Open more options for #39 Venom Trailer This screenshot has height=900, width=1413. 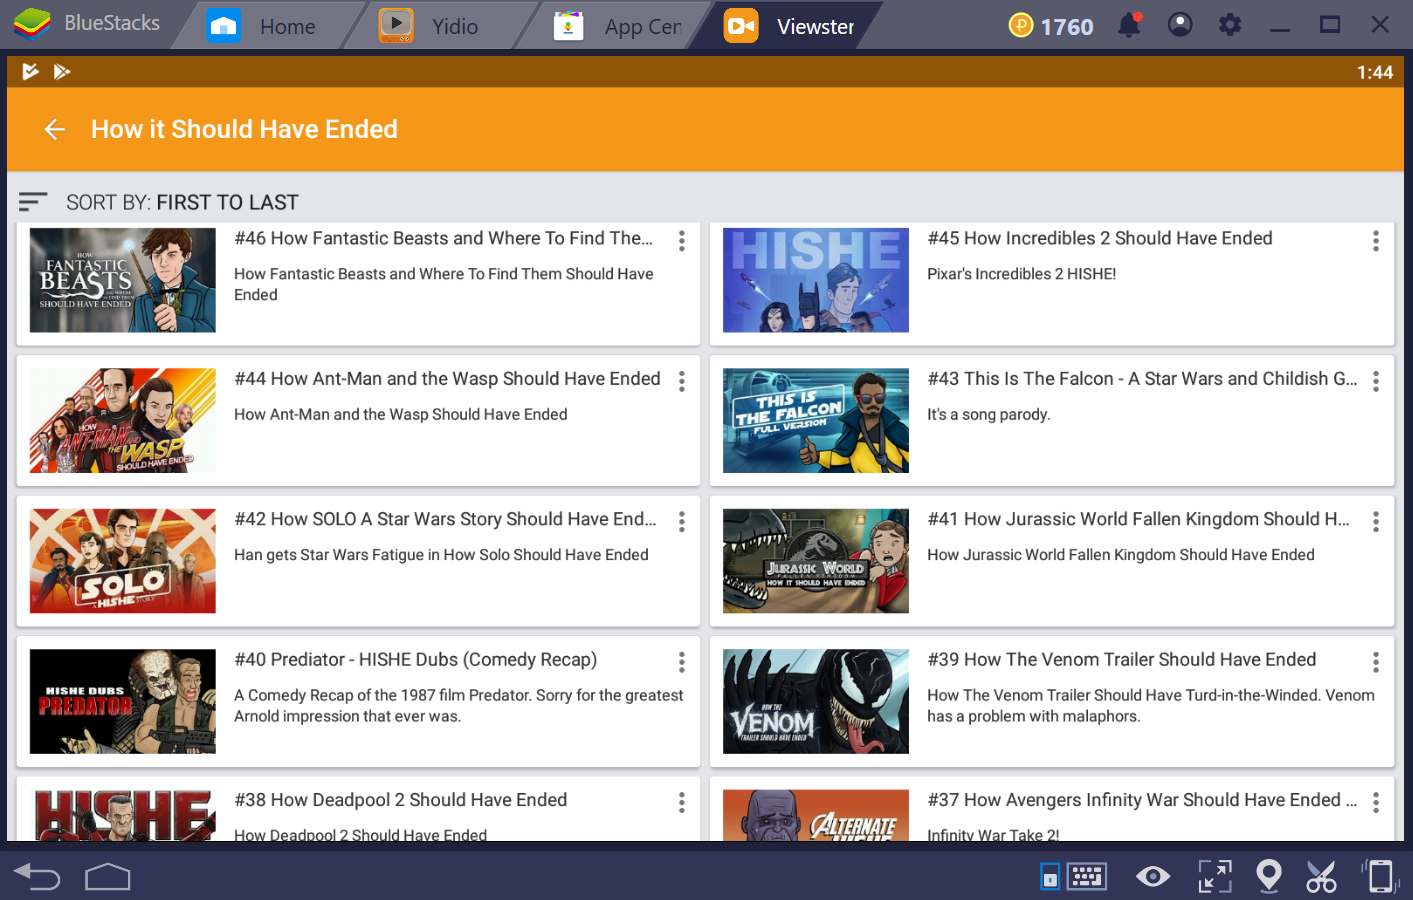click(1376, 662)
